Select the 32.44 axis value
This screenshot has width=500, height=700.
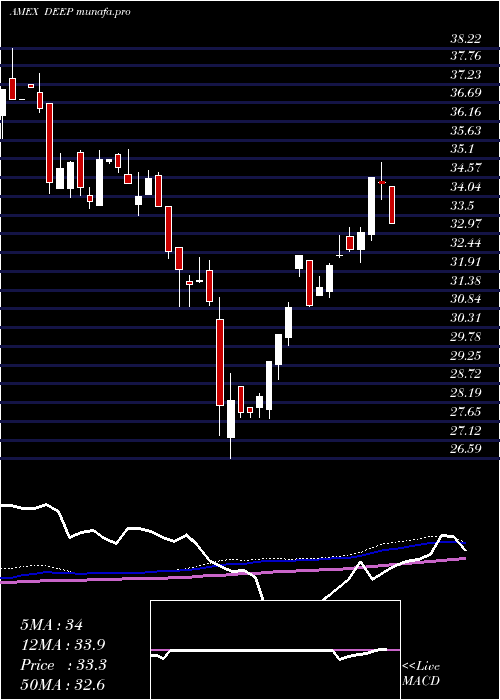coord(466,243)
